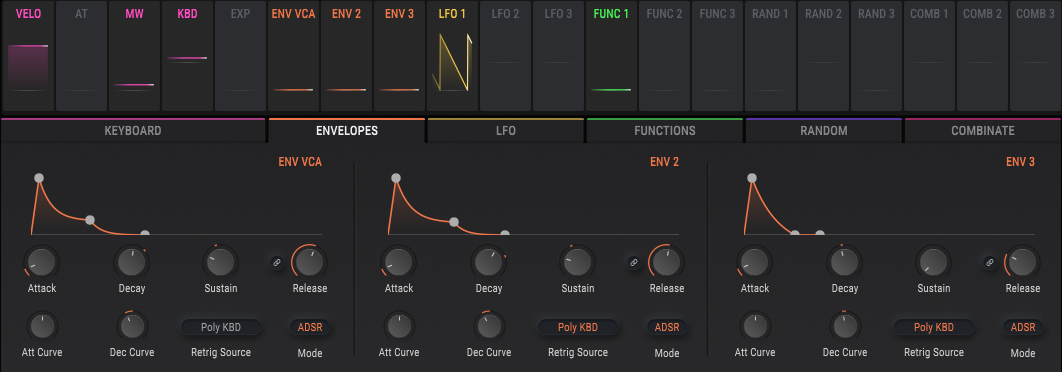This screenshot has height=372, width=1062.
Task: Select the LFO 2 modulation source slot
Action: click(x=505, y=56)
